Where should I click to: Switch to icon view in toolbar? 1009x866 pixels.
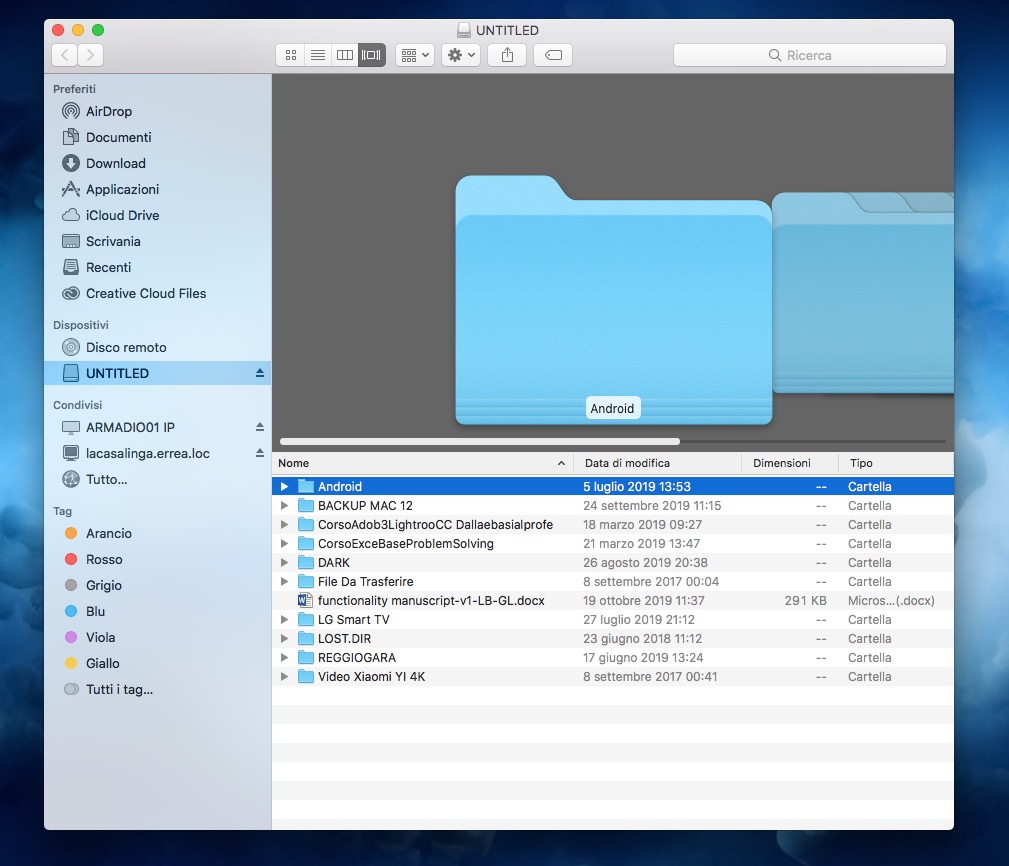coord(291,55)
